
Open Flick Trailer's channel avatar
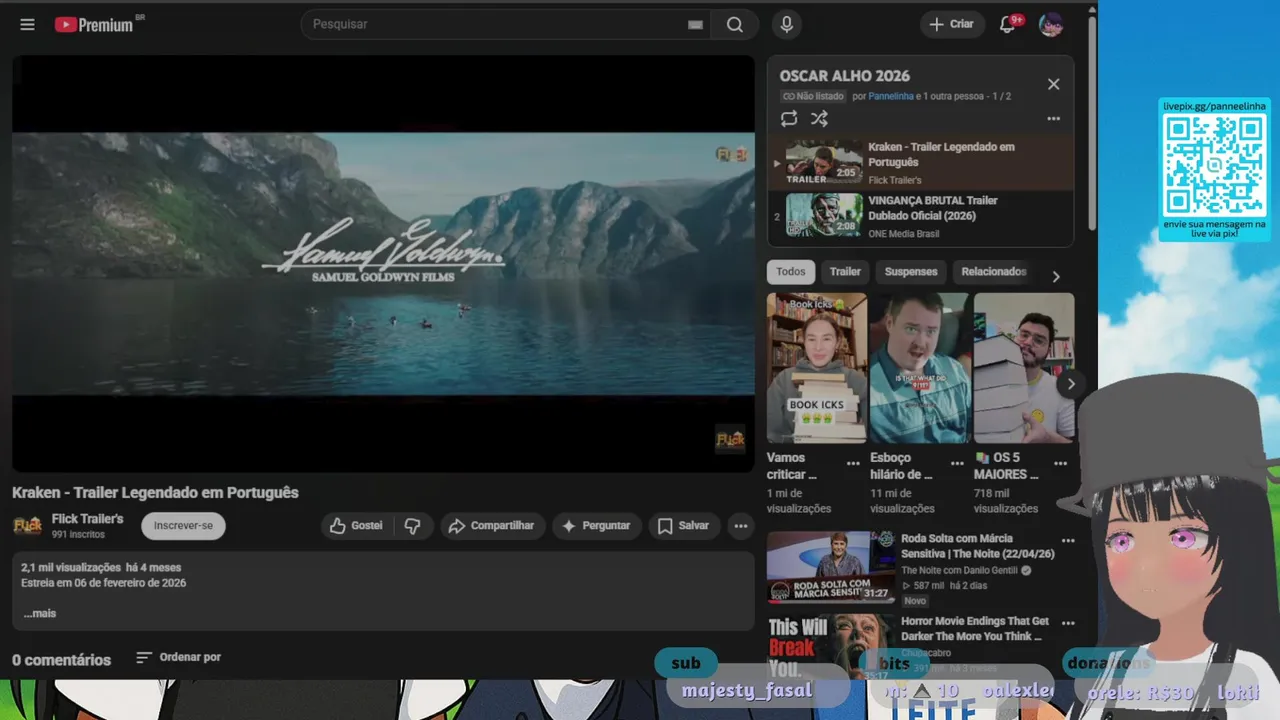click(27, 525)
